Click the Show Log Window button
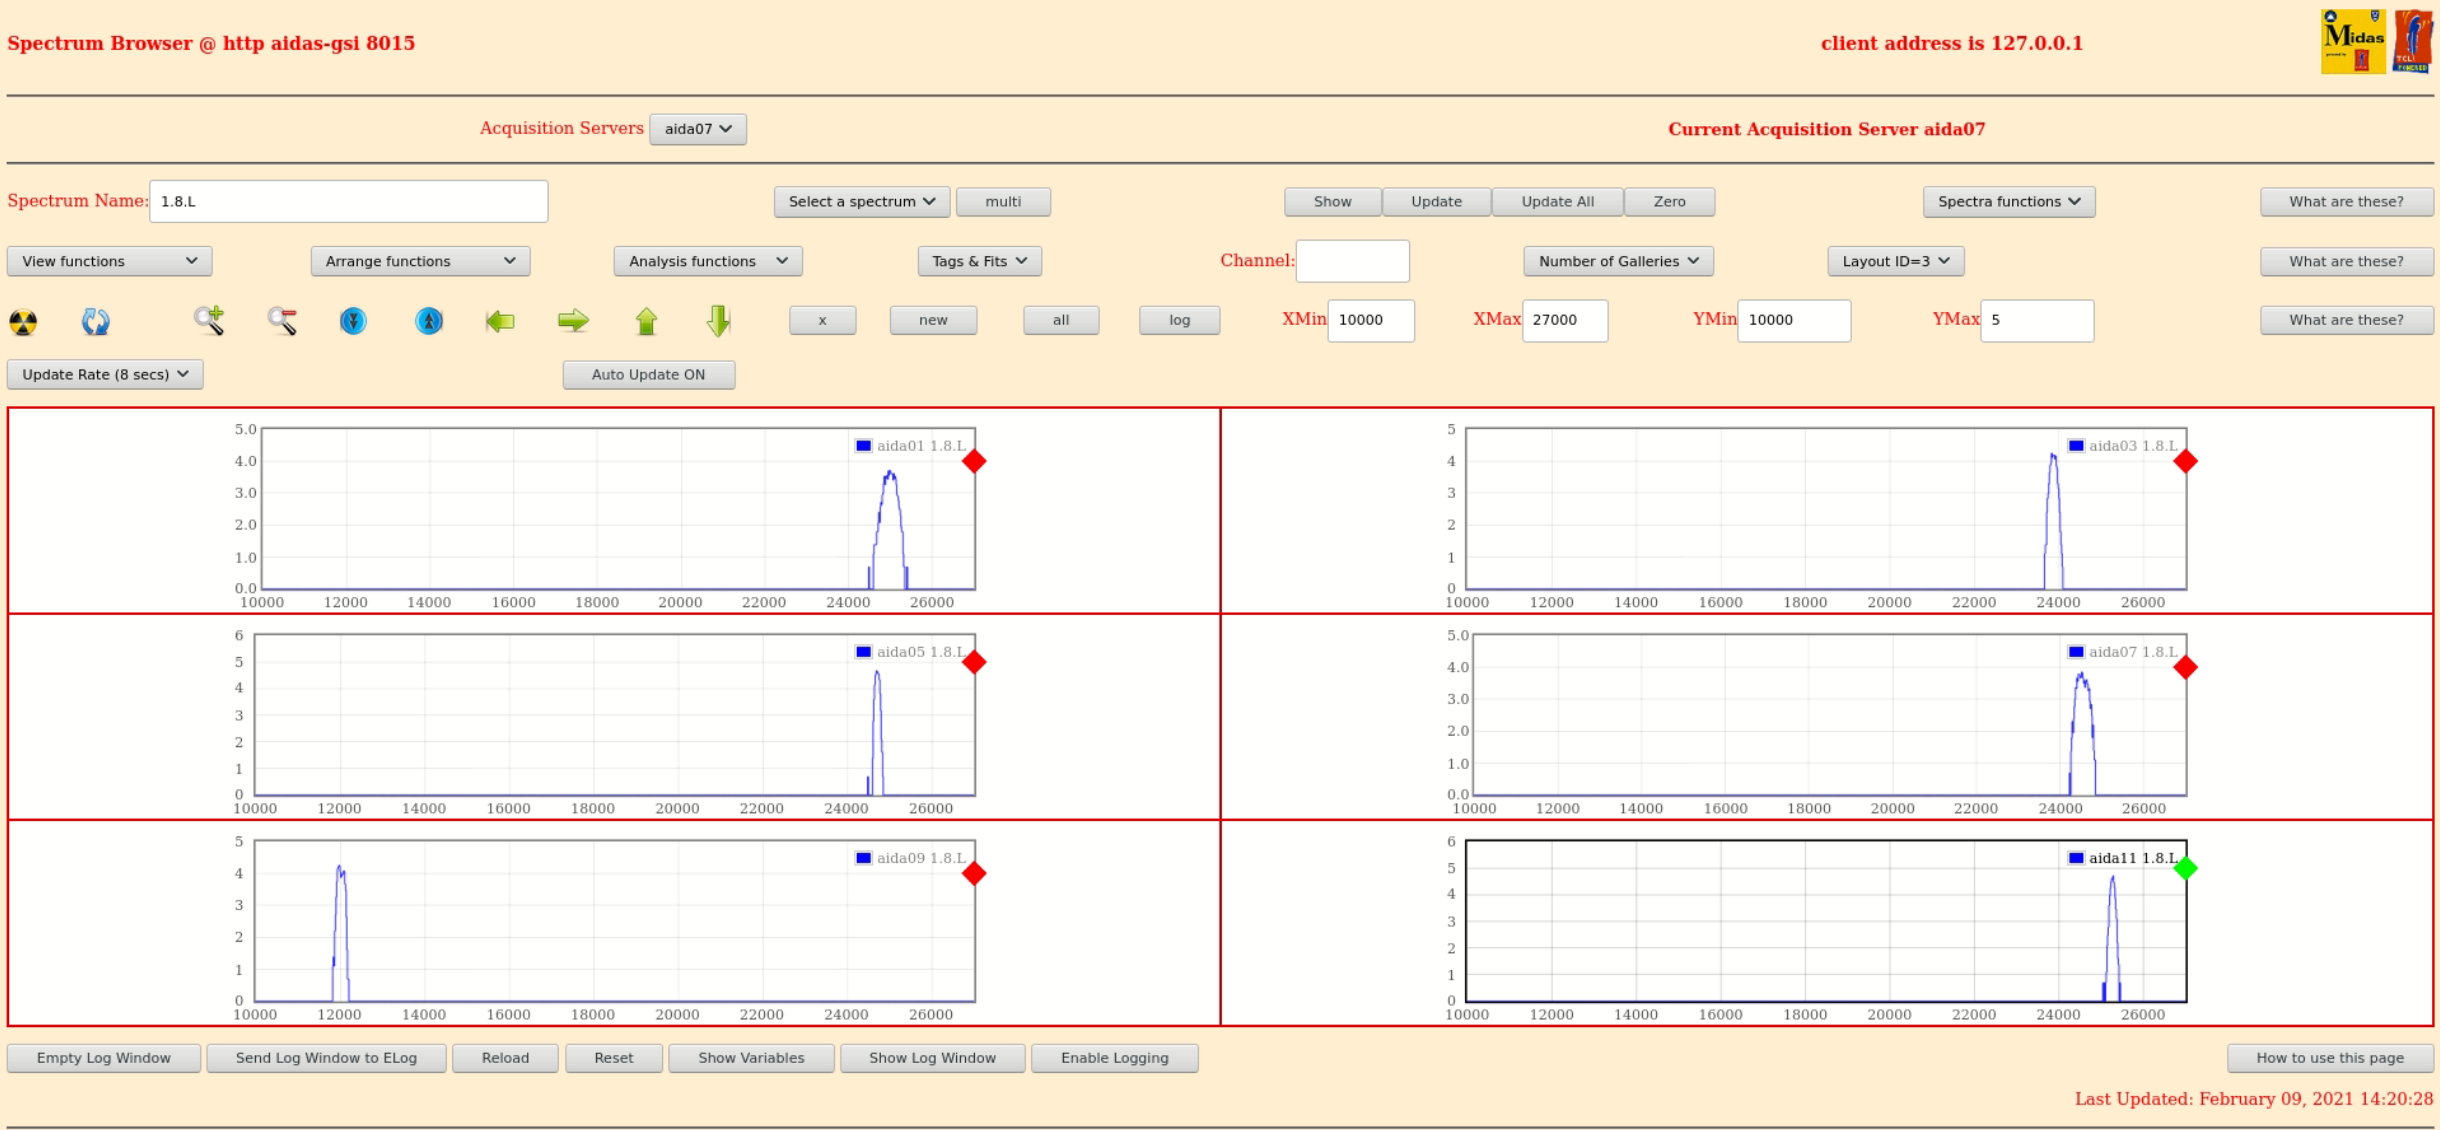The image size is (2440, 1130). click(x=932, y=1058)
